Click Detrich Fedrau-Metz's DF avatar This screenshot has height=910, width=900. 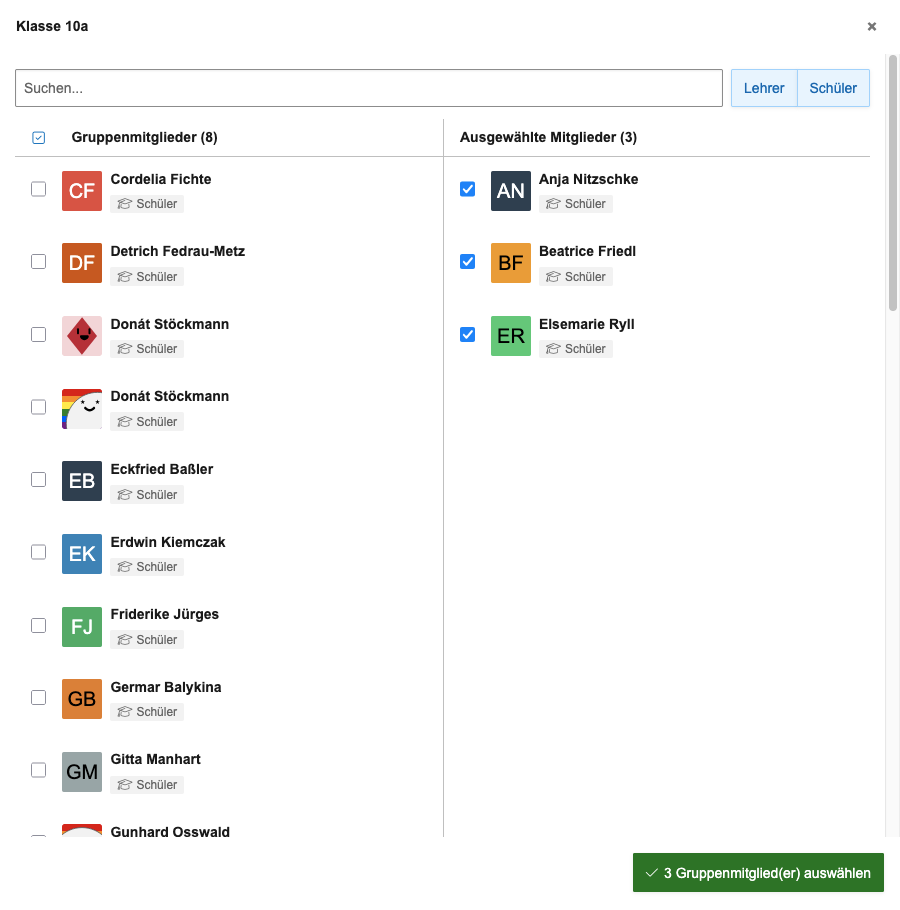tap(82, 263)
